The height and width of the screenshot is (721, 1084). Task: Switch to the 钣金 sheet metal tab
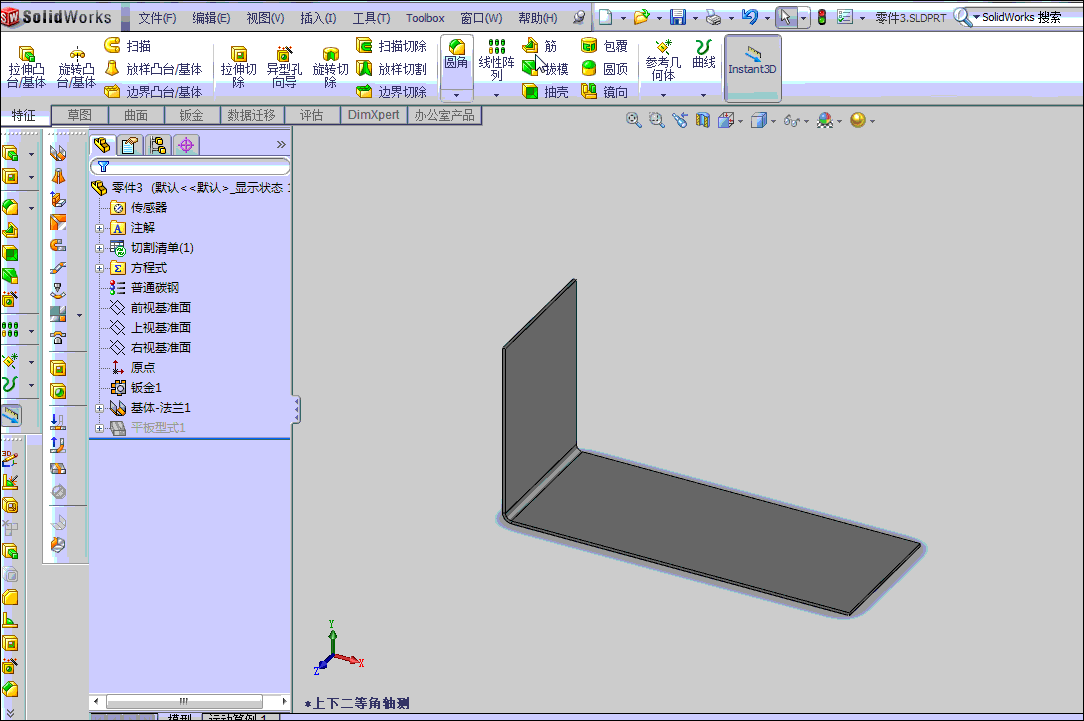[x=191, y=115]
